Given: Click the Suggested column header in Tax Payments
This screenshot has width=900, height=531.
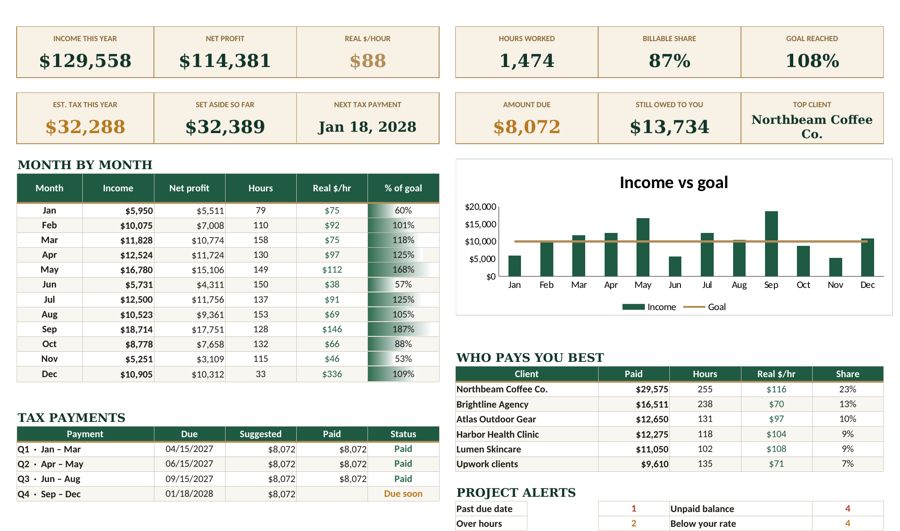Looking at the screenshot, I should pos(261,434).
